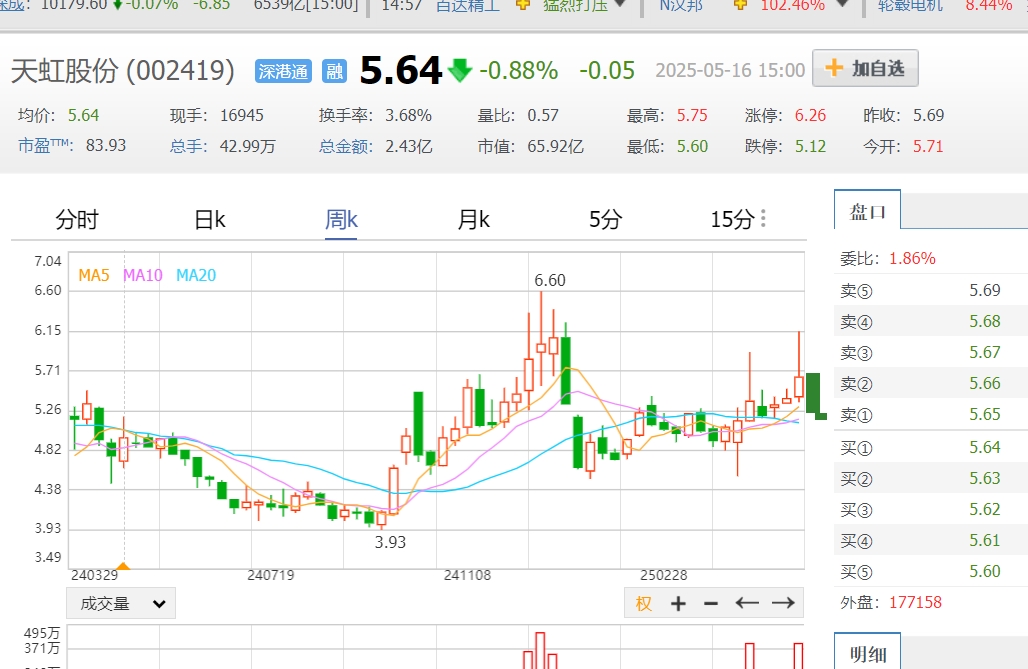Click the MA20 legend label
Viewport: 1028px width, 669px height.
(x=196, y=275)
